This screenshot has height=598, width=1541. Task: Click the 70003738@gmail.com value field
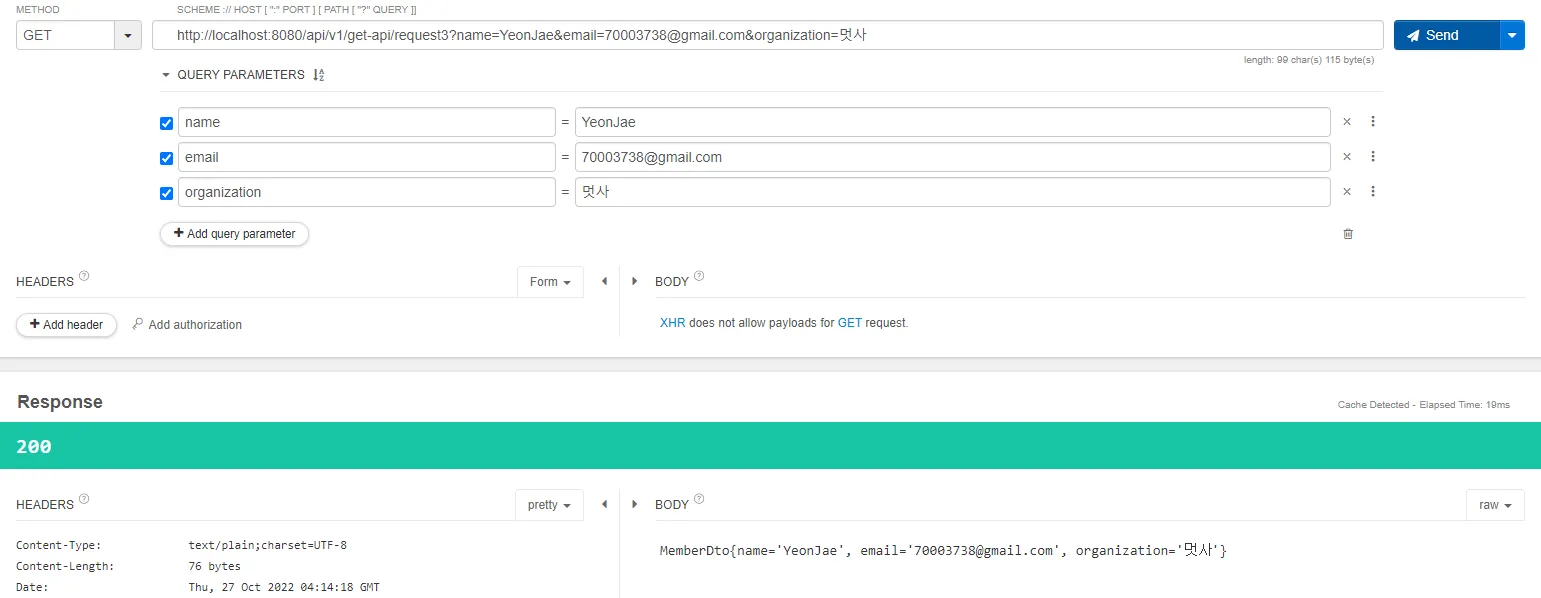pos(952,157)
